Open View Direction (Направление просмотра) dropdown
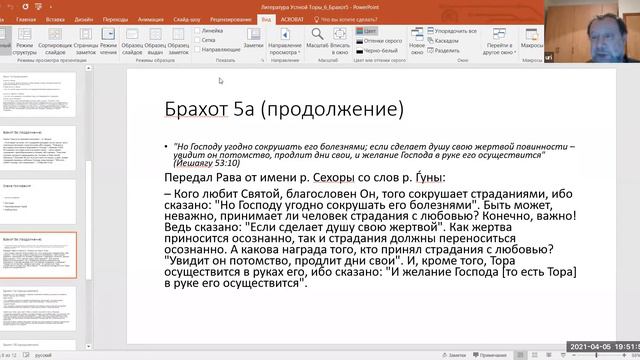Image resolution: width=640 pixels, height=360 pixels. (x=285, y=42)
